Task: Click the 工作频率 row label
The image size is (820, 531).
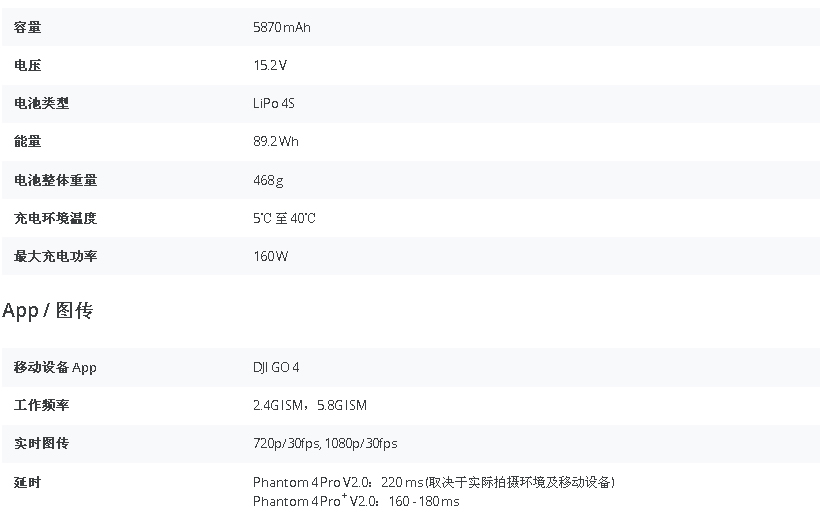Action: point(41,405)
